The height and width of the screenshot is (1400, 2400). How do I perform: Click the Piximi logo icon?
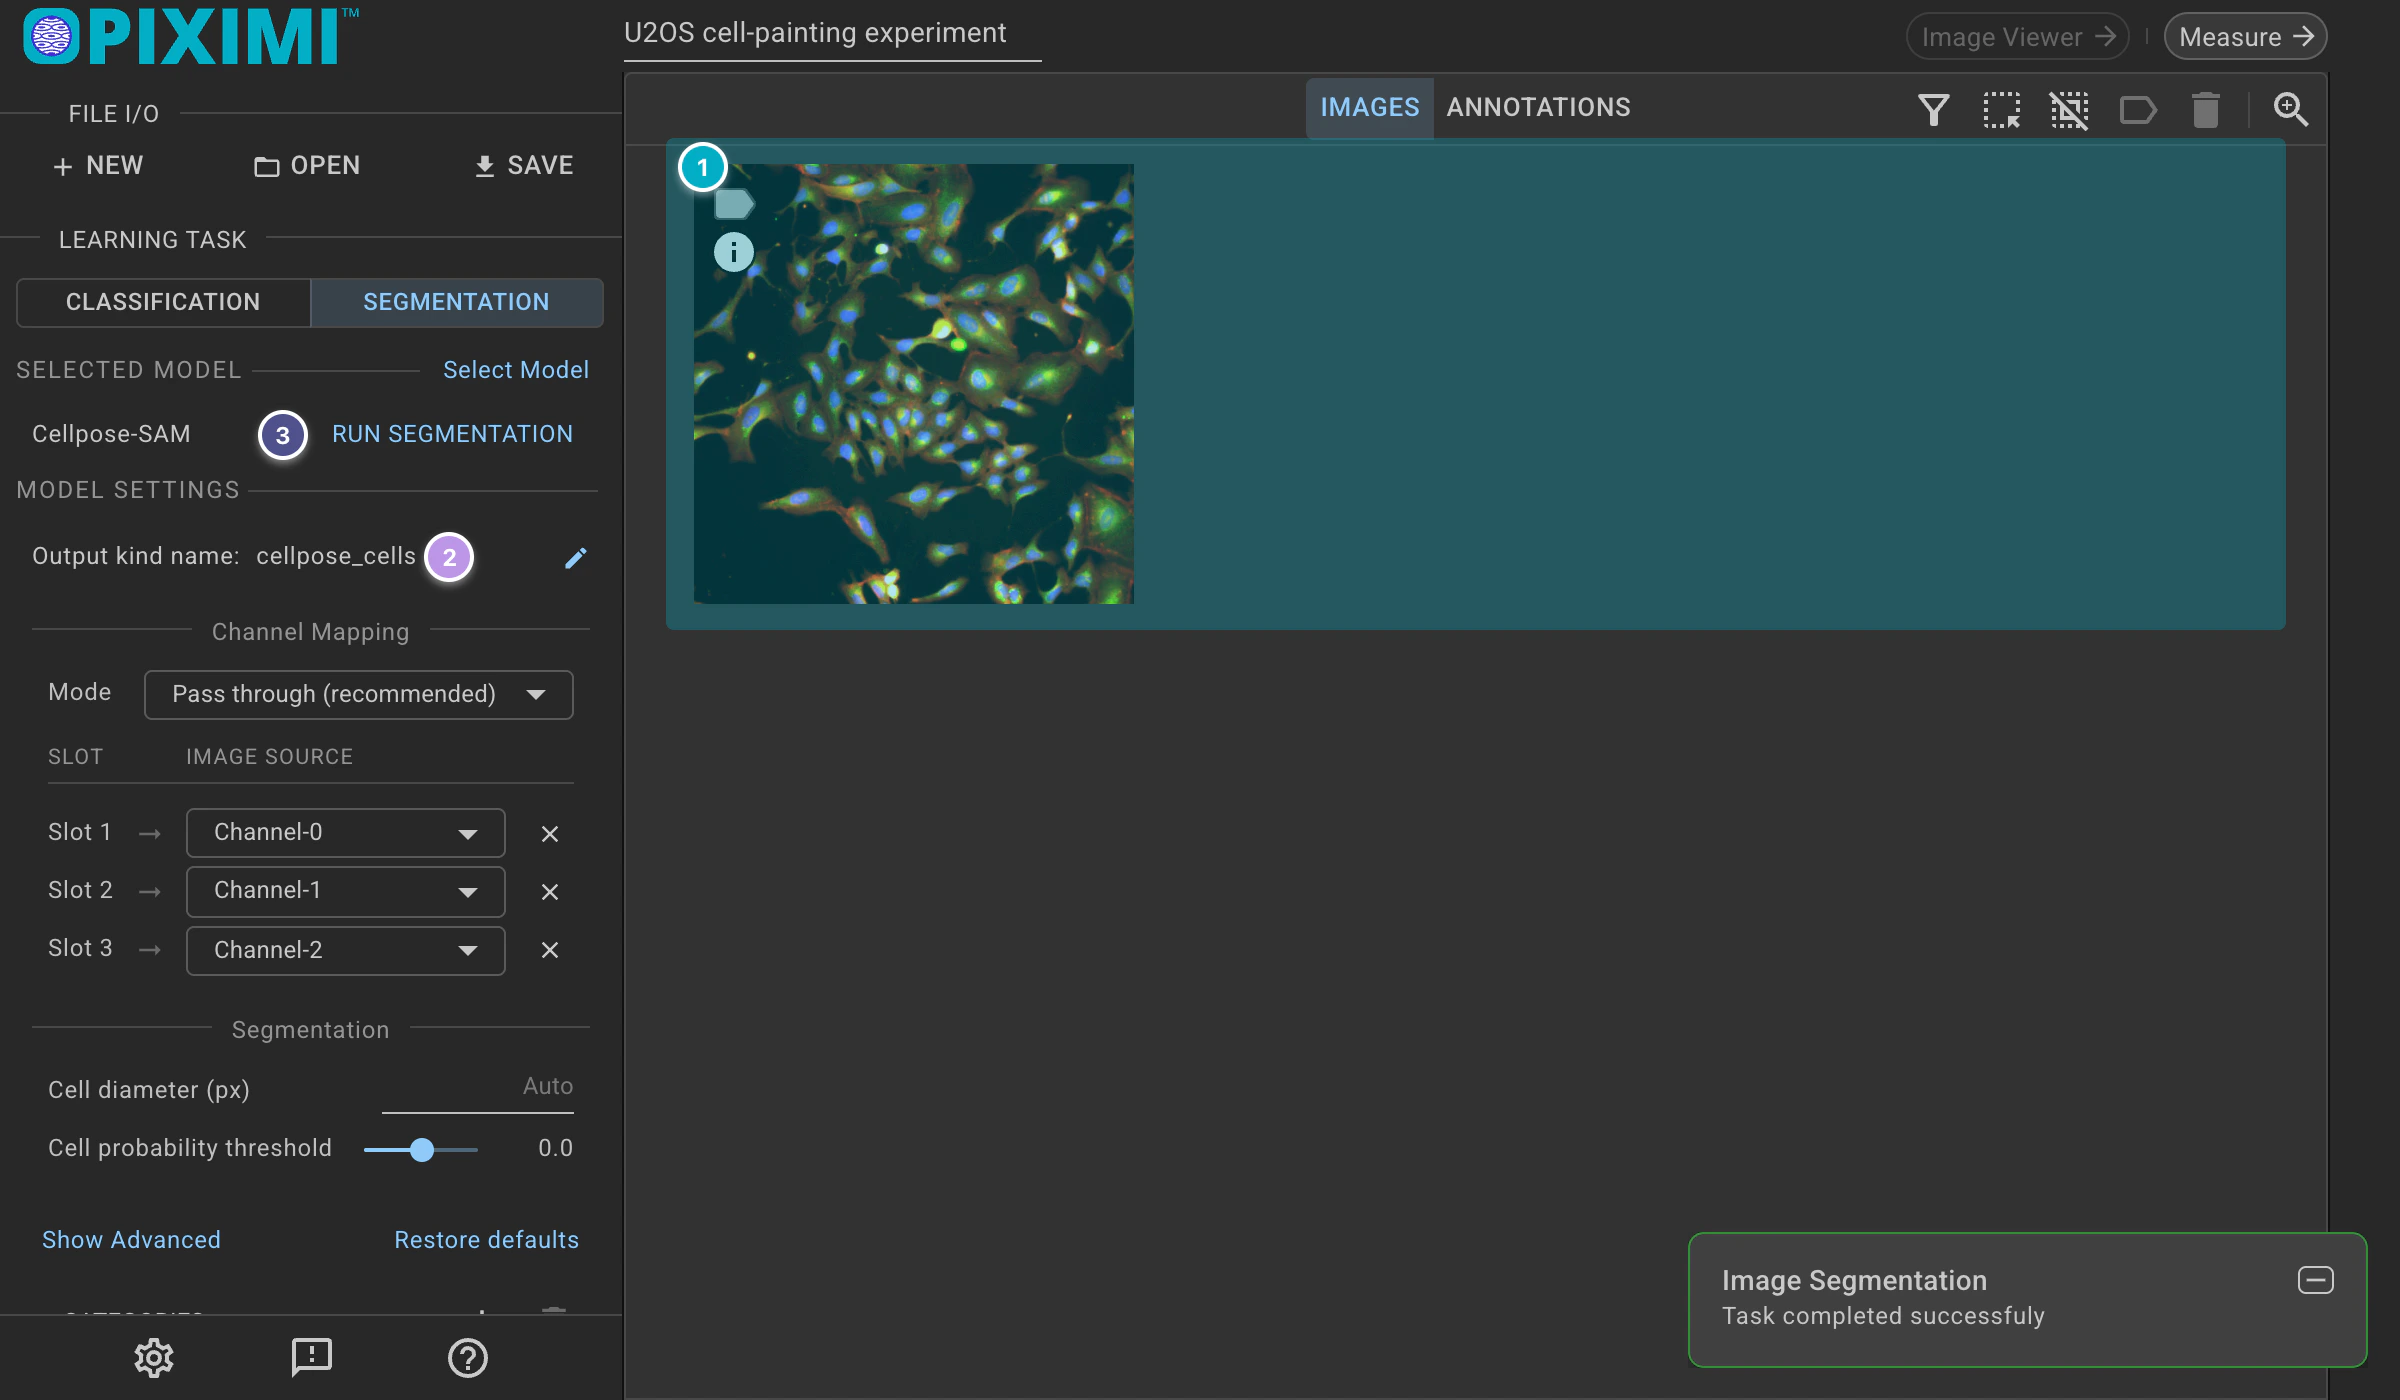click(x=51, y=37)
